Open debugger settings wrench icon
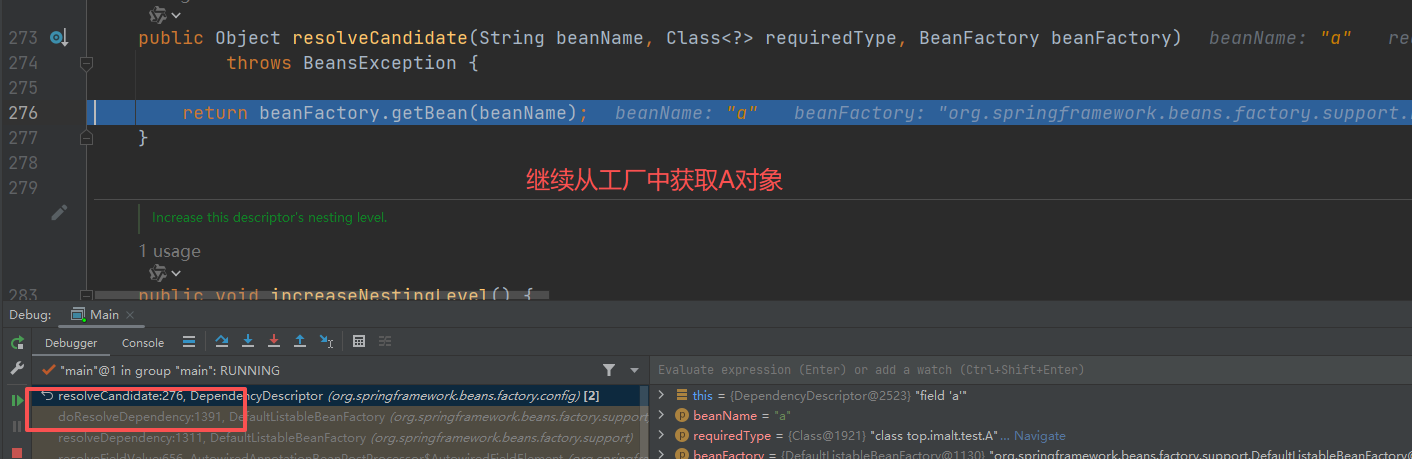1412x459 pixels. point(17,369)
